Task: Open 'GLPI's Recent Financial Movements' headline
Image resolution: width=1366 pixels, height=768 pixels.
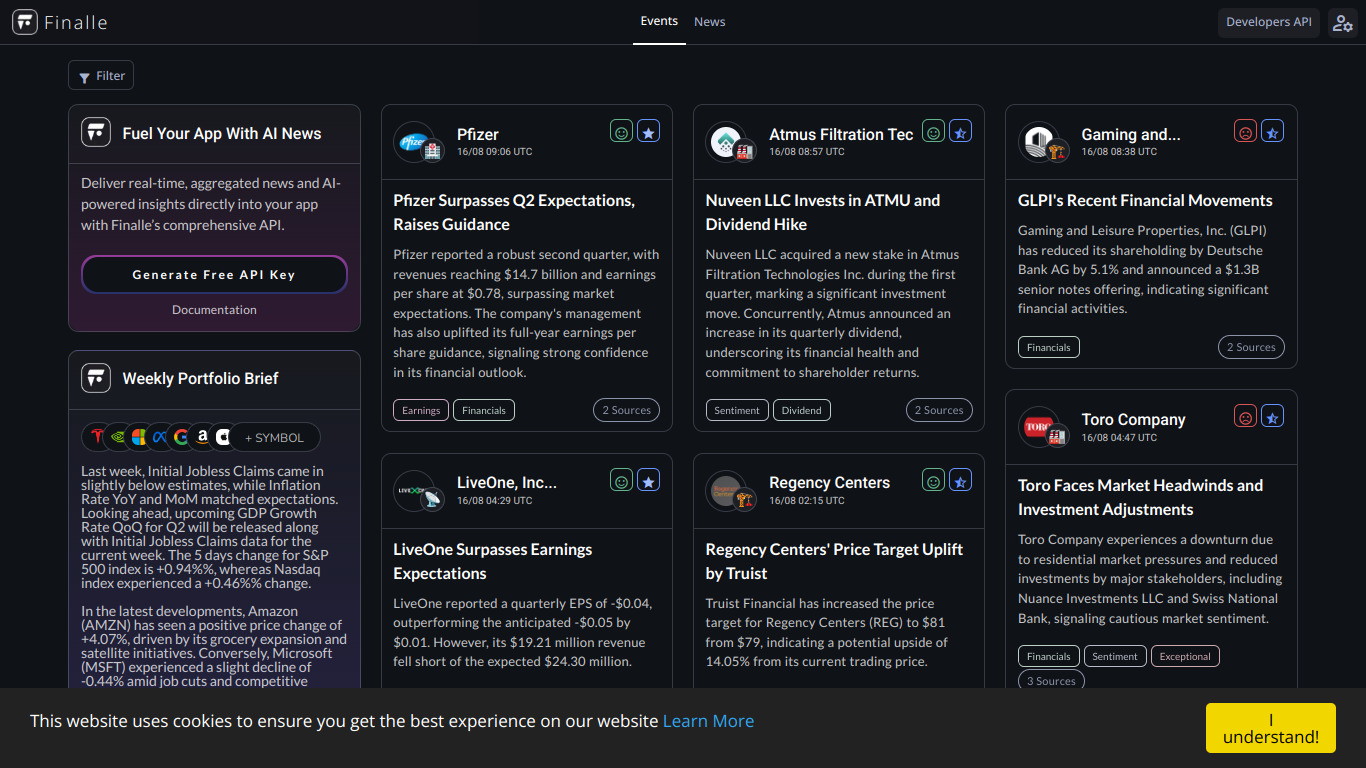Action: [1145, 200]
